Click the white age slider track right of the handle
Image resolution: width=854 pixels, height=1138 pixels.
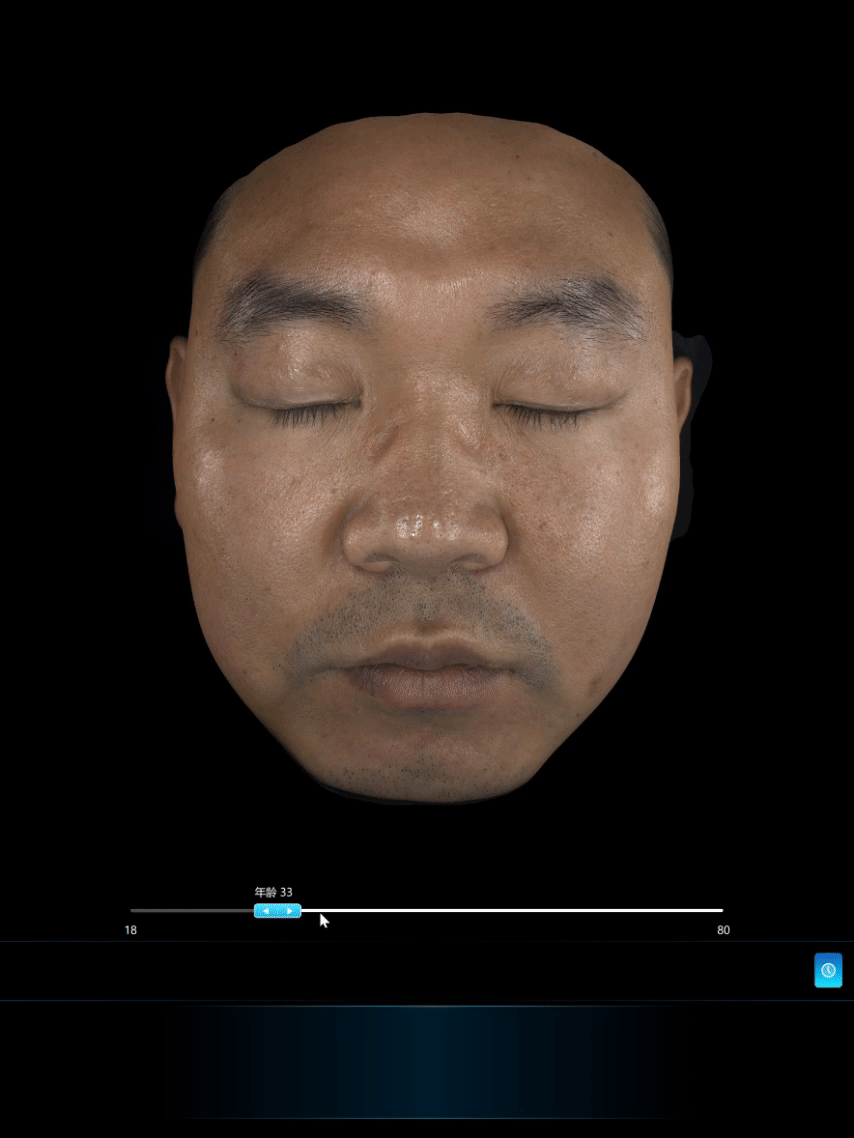pos(512,910)
